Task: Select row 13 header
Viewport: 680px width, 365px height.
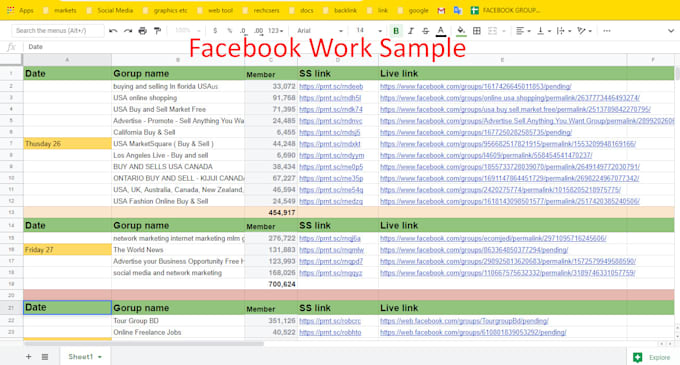Action: click(11, 212)
